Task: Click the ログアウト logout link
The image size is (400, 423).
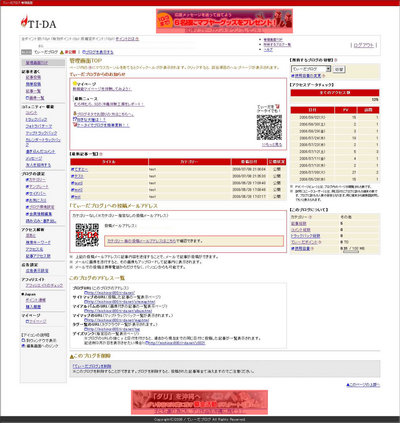Action: click(x=364, y=45)
